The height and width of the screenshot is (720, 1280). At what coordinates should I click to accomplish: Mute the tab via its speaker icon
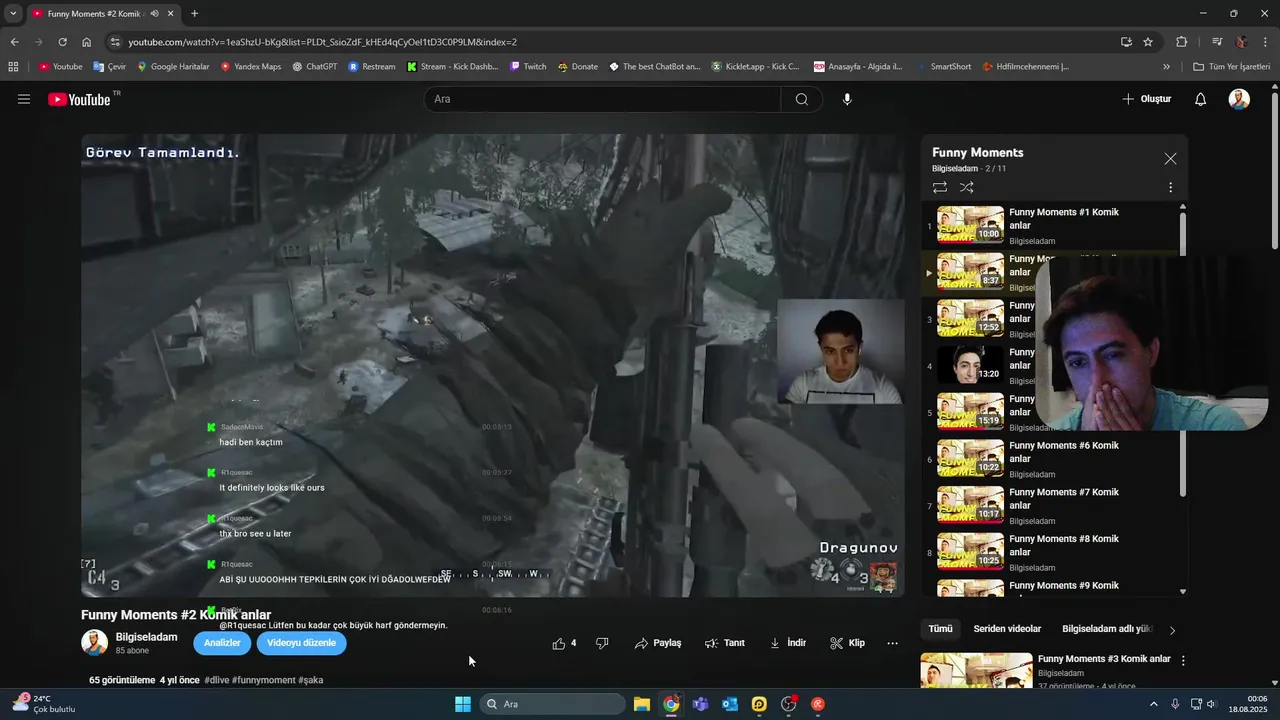tap(154, 14)
